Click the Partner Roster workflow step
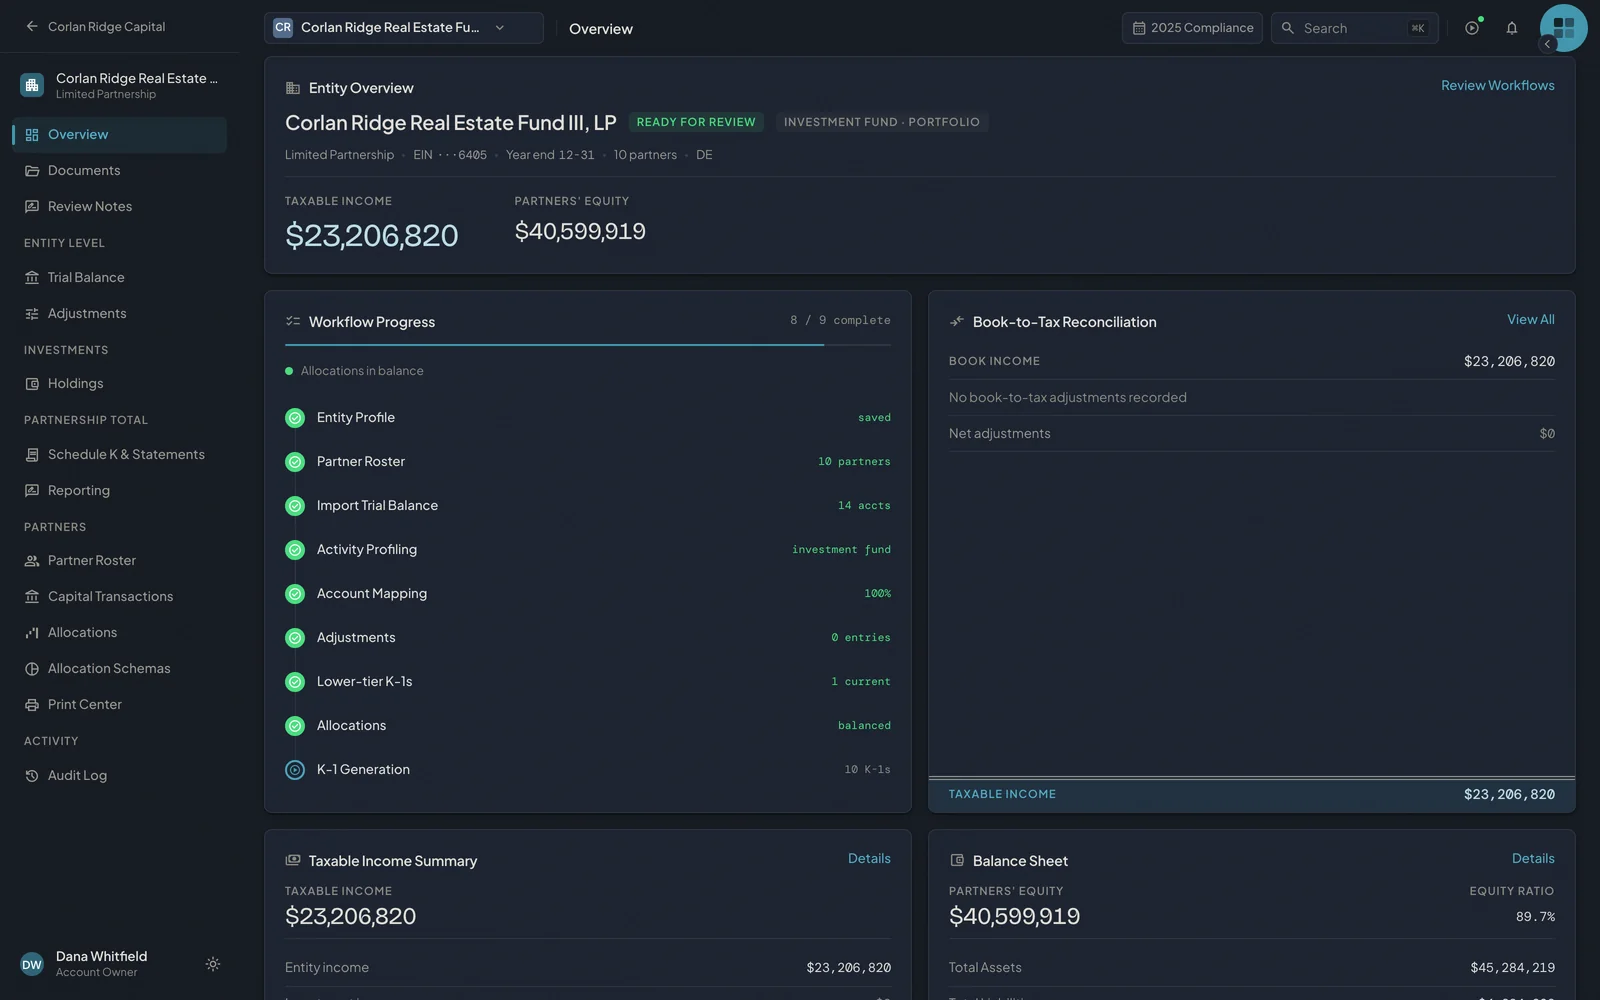Image resolution: width=1600 pixels, height=1000 pixels. 588,462
